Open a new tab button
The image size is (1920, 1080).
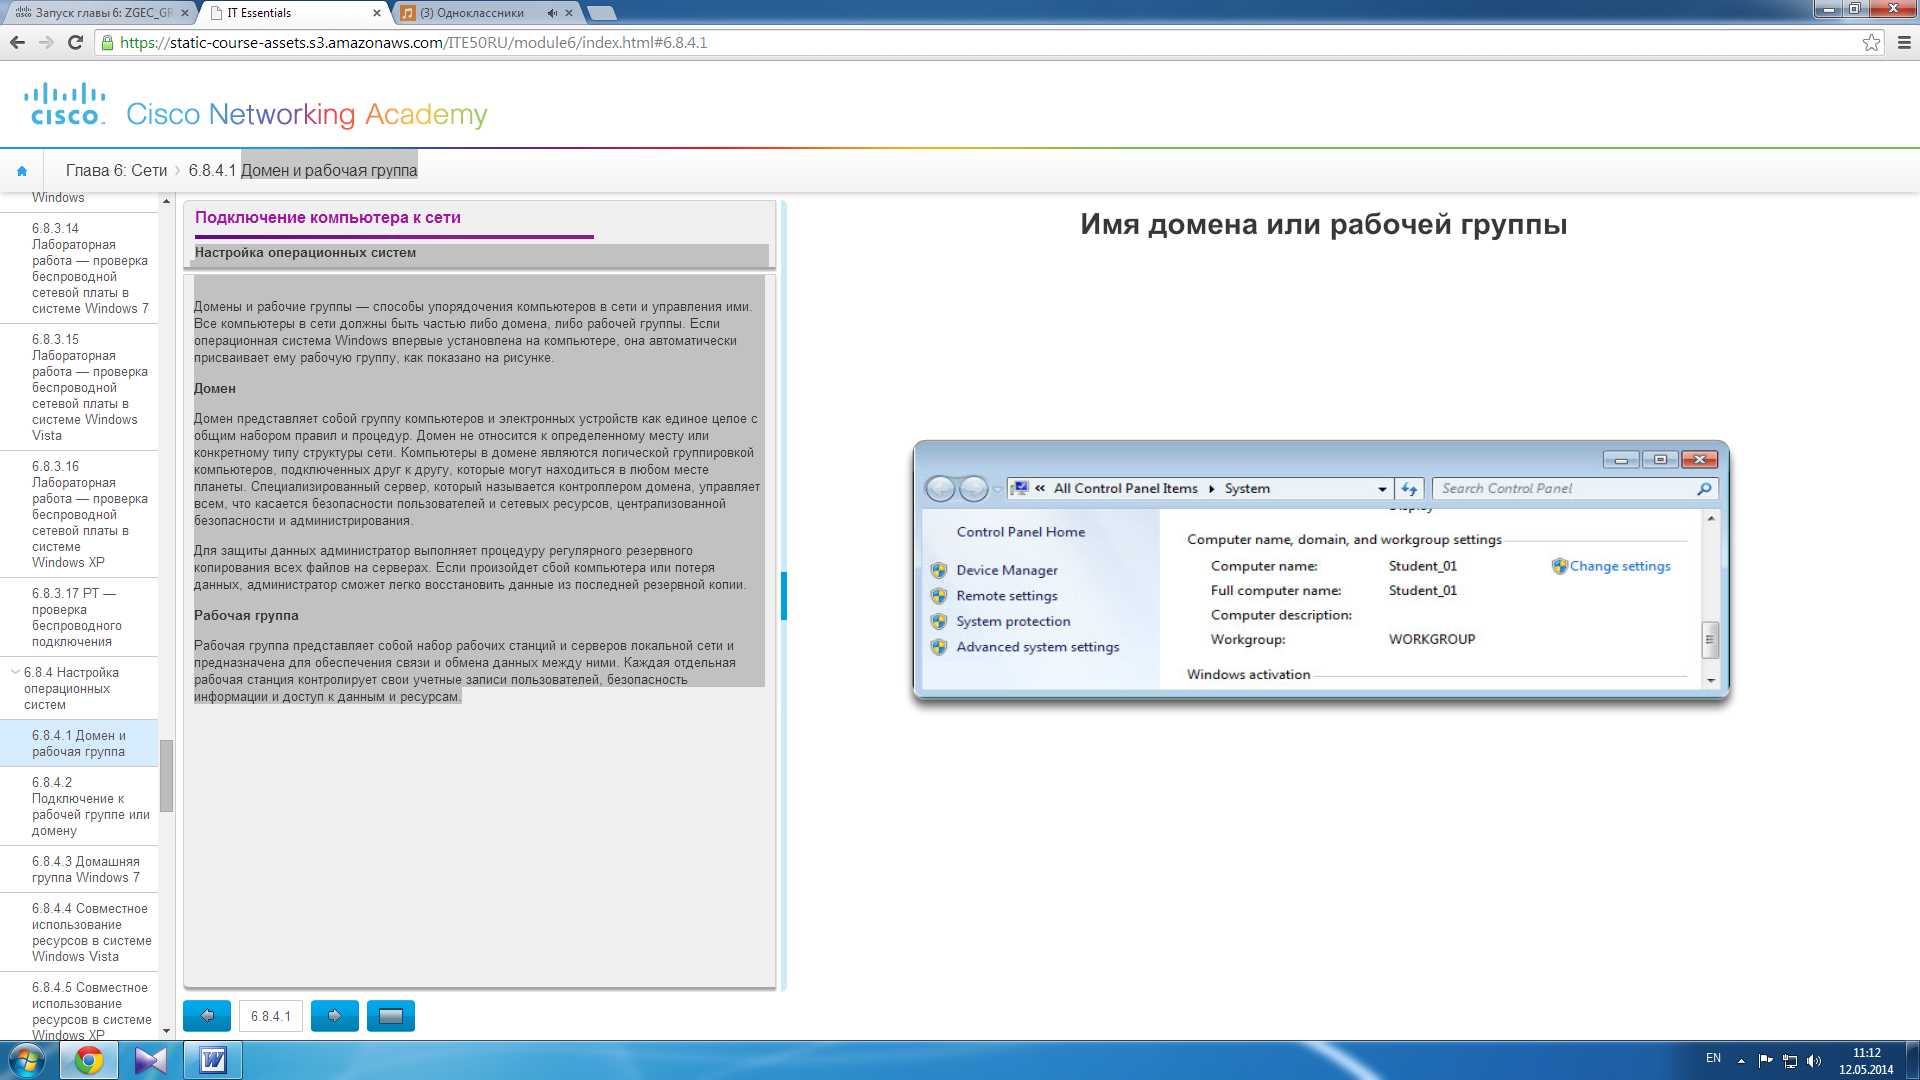(x=602, y=13)
